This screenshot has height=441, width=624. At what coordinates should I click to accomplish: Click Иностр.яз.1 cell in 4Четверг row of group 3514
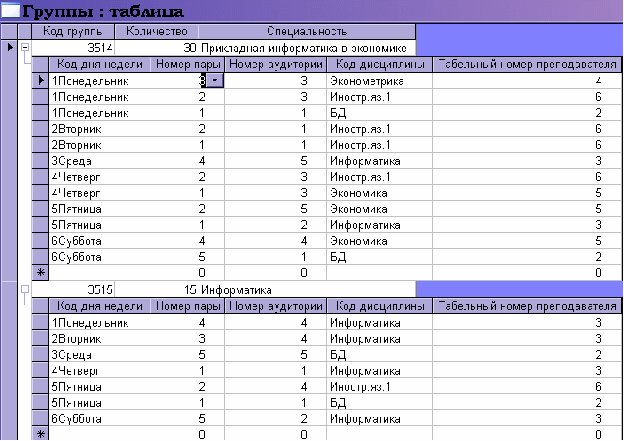coord(380,177)
